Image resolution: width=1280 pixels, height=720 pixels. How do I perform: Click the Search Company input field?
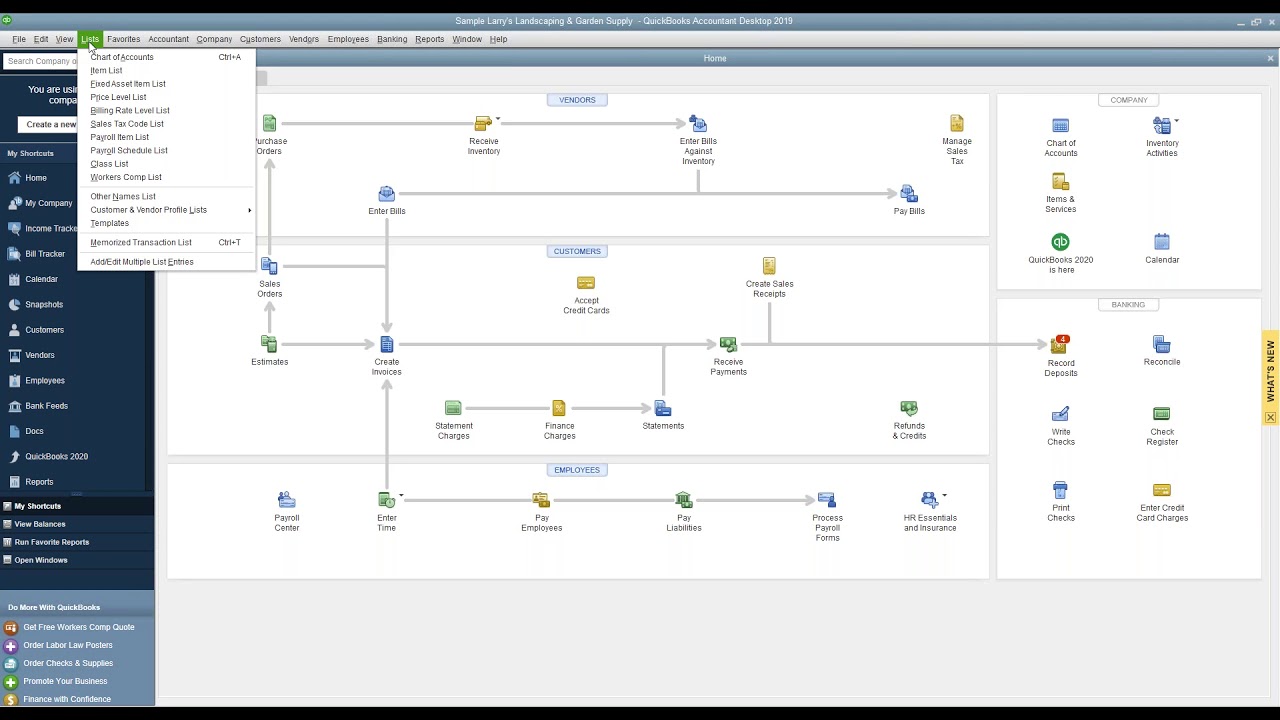click(x=40, y=61)
